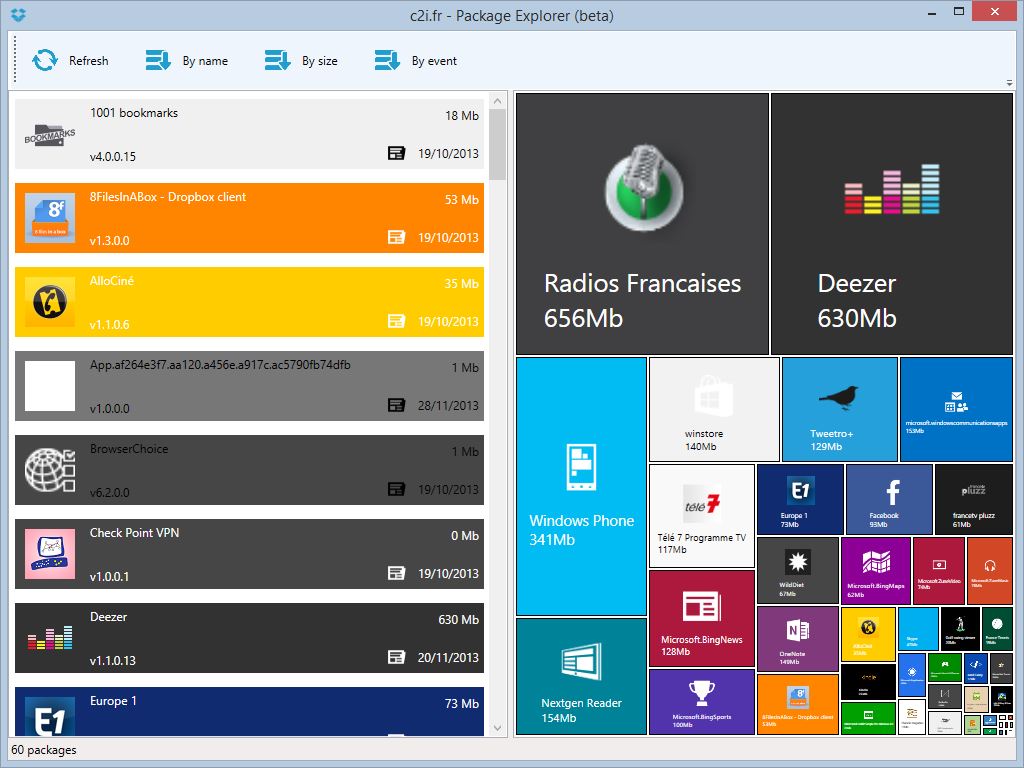This screenshot has height=768, width=1024.
Task: Select the Deezer 630Mb treemap tile
Action: click(x=891, y=224)
